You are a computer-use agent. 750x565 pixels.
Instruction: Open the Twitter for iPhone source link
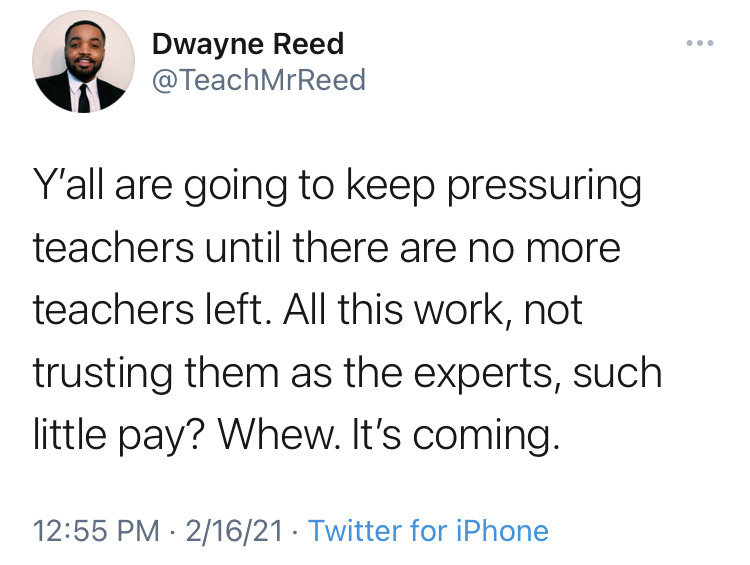428,530
